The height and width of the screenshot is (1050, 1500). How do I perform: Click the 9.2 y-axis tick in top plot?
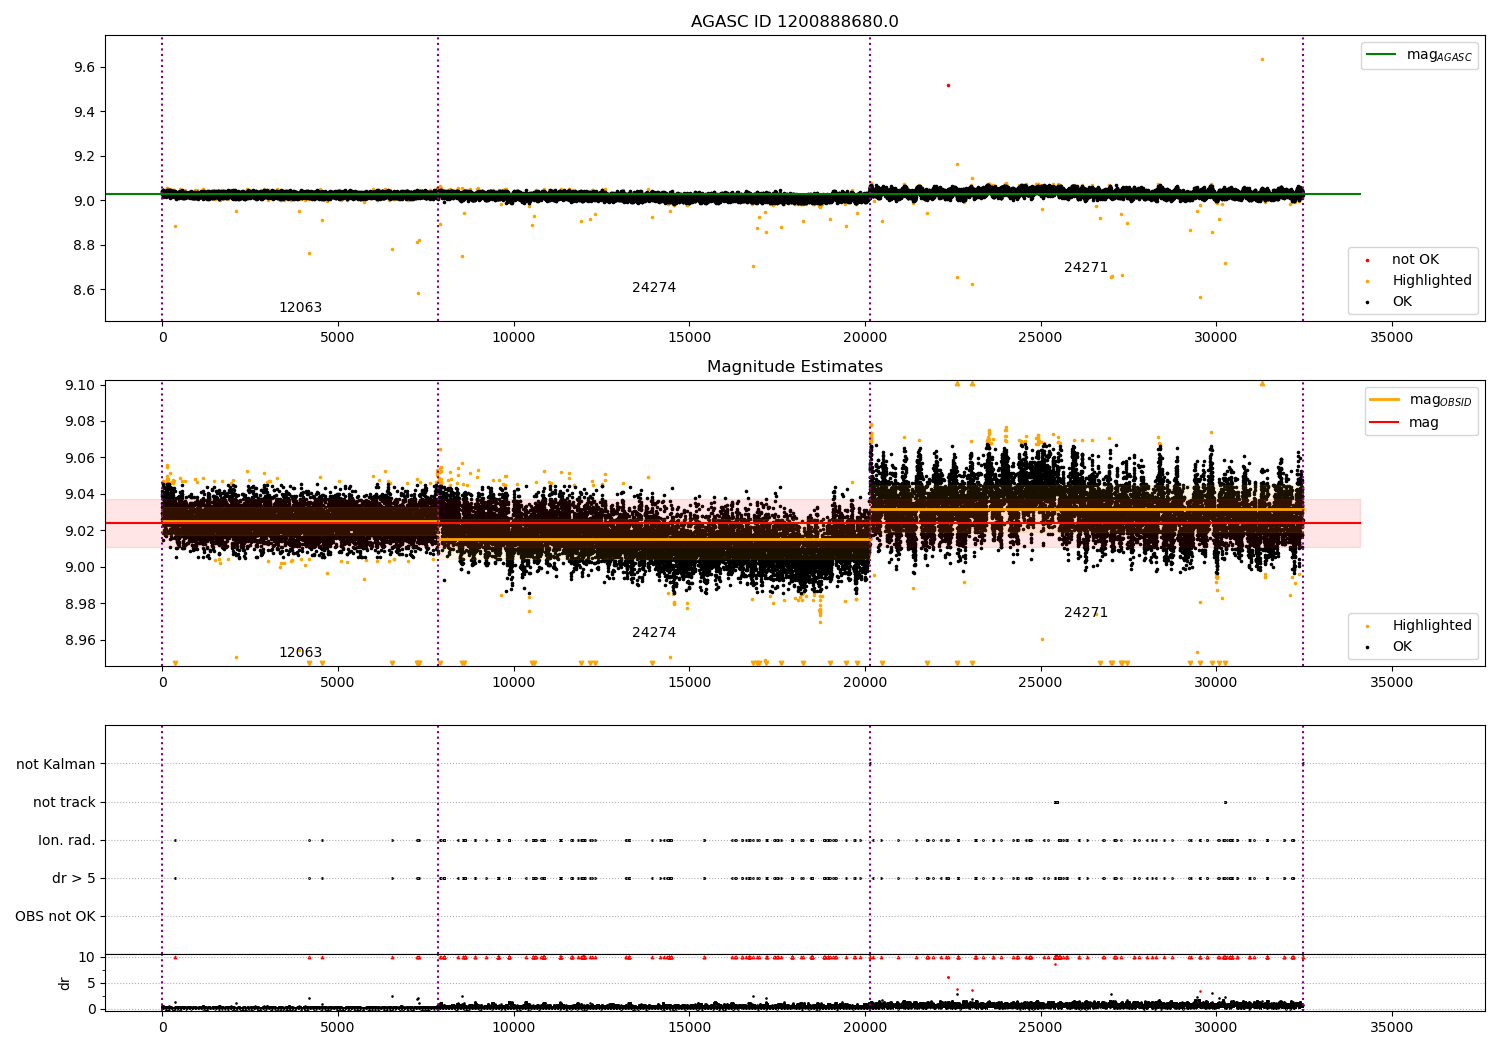[84, 156]
